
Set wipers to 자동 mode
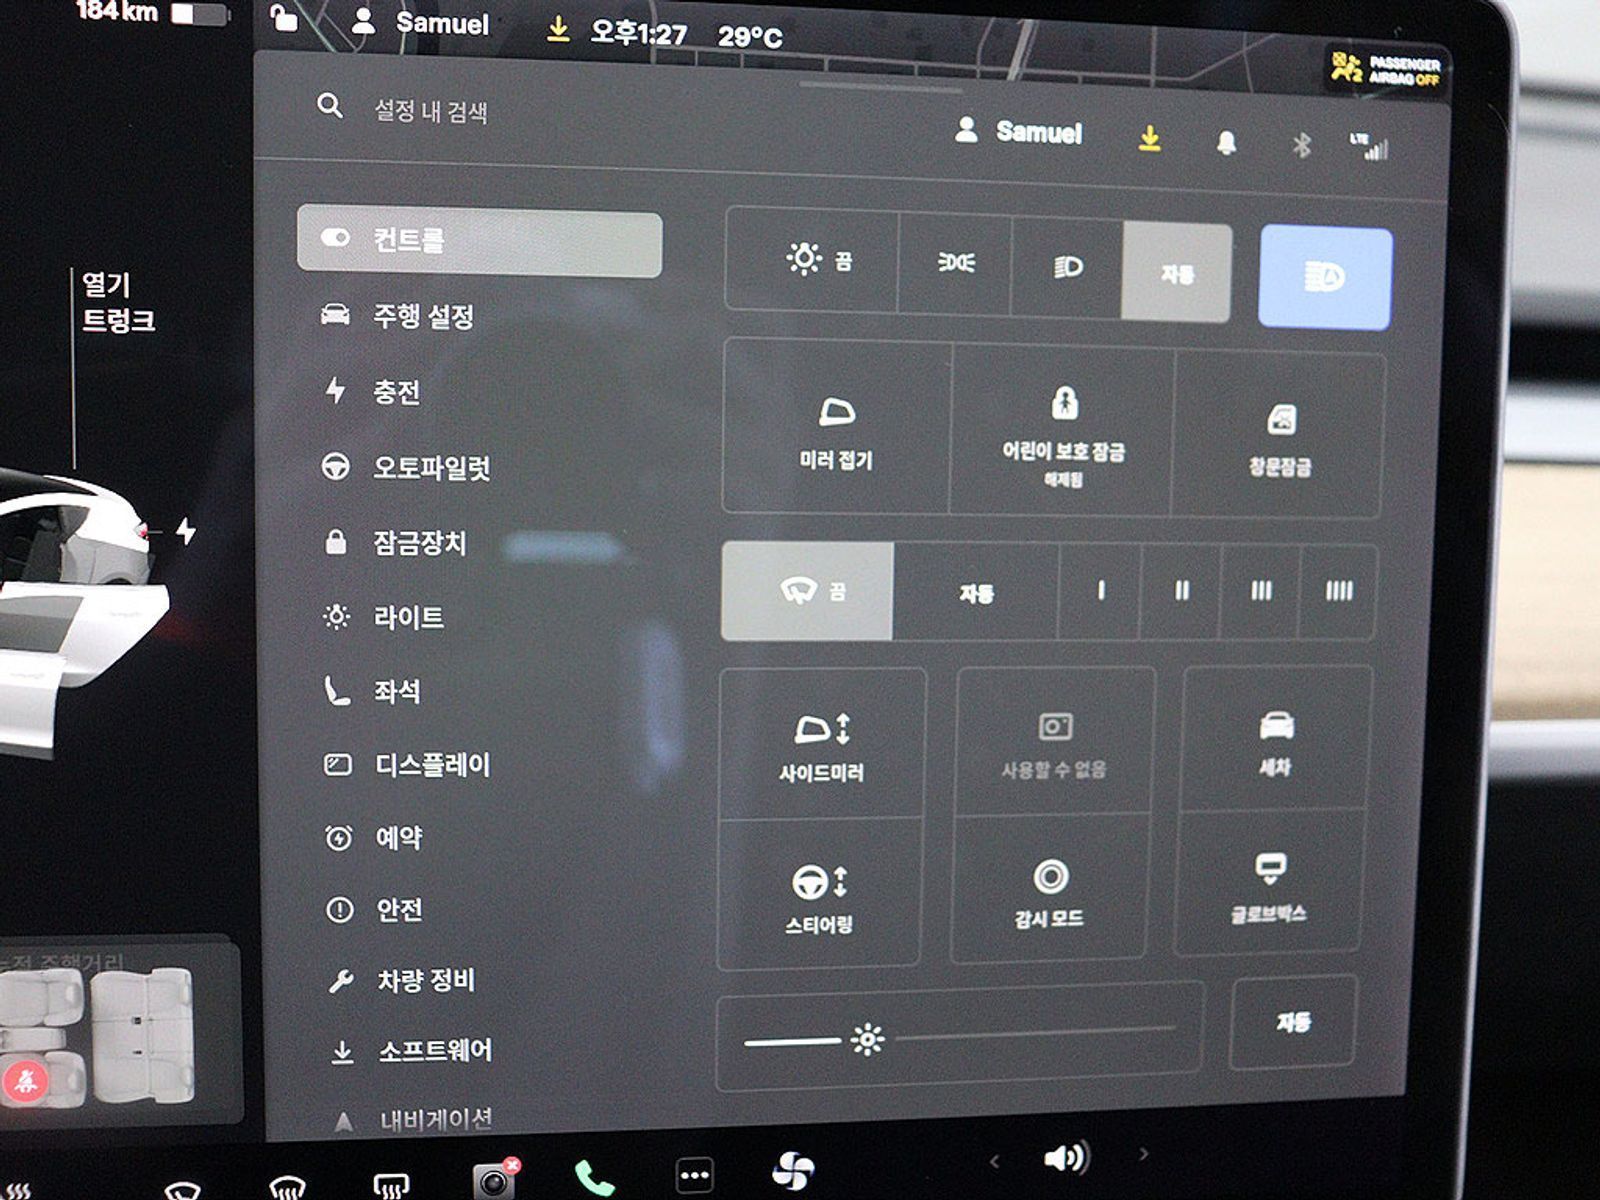976,594
